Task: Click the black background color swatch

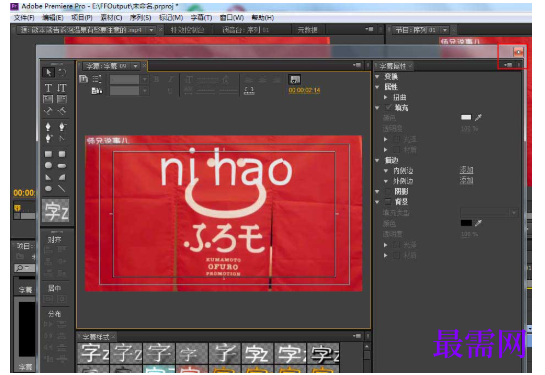Action: [x=466, y=223]
